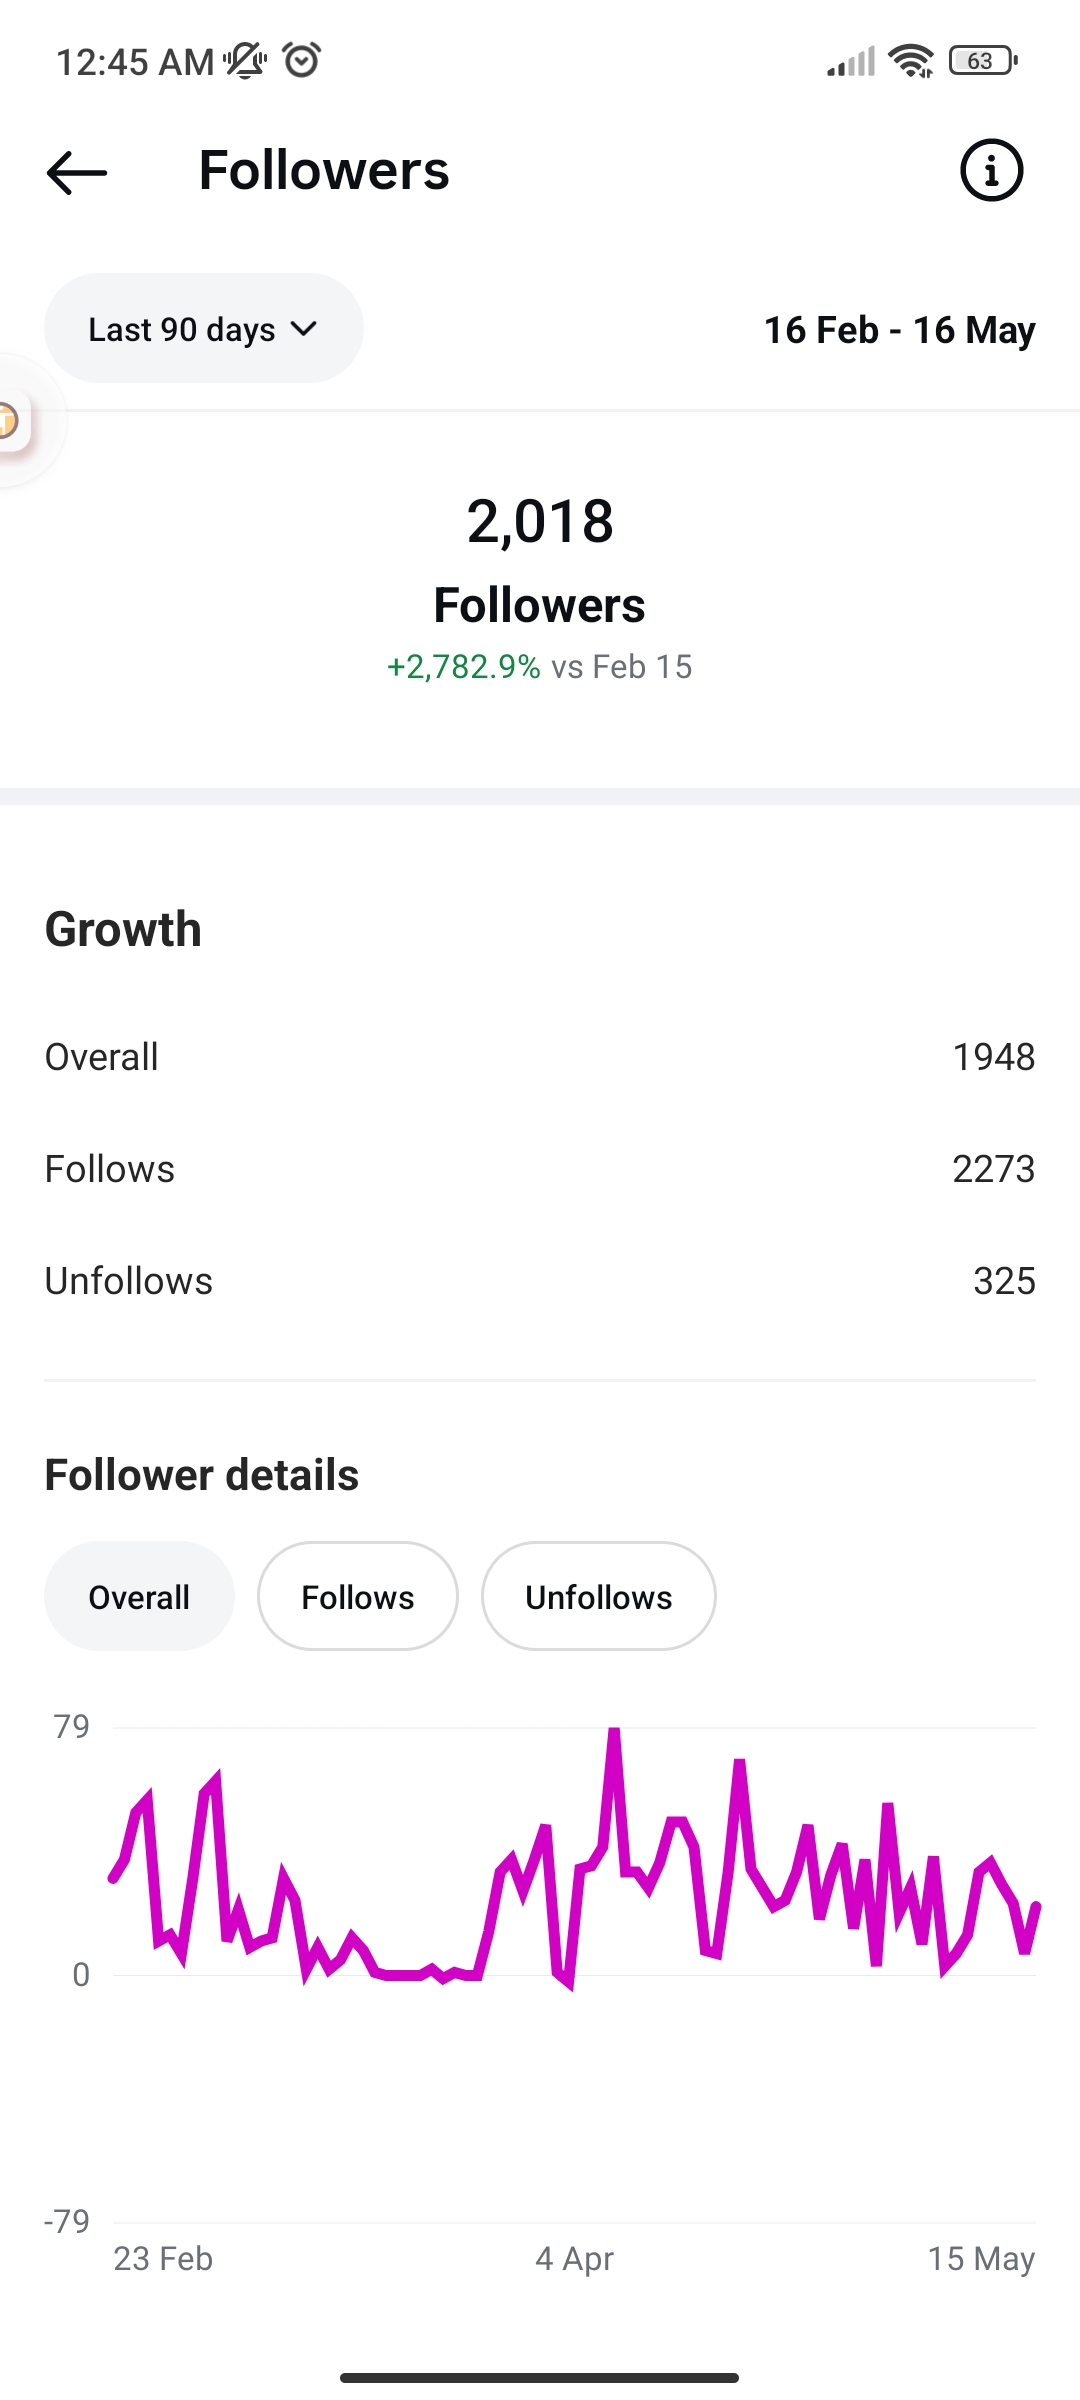1080x2400 pixels.
Task: Tap the 16 Feb - 16 May date range
Action: tap(899, 330)
